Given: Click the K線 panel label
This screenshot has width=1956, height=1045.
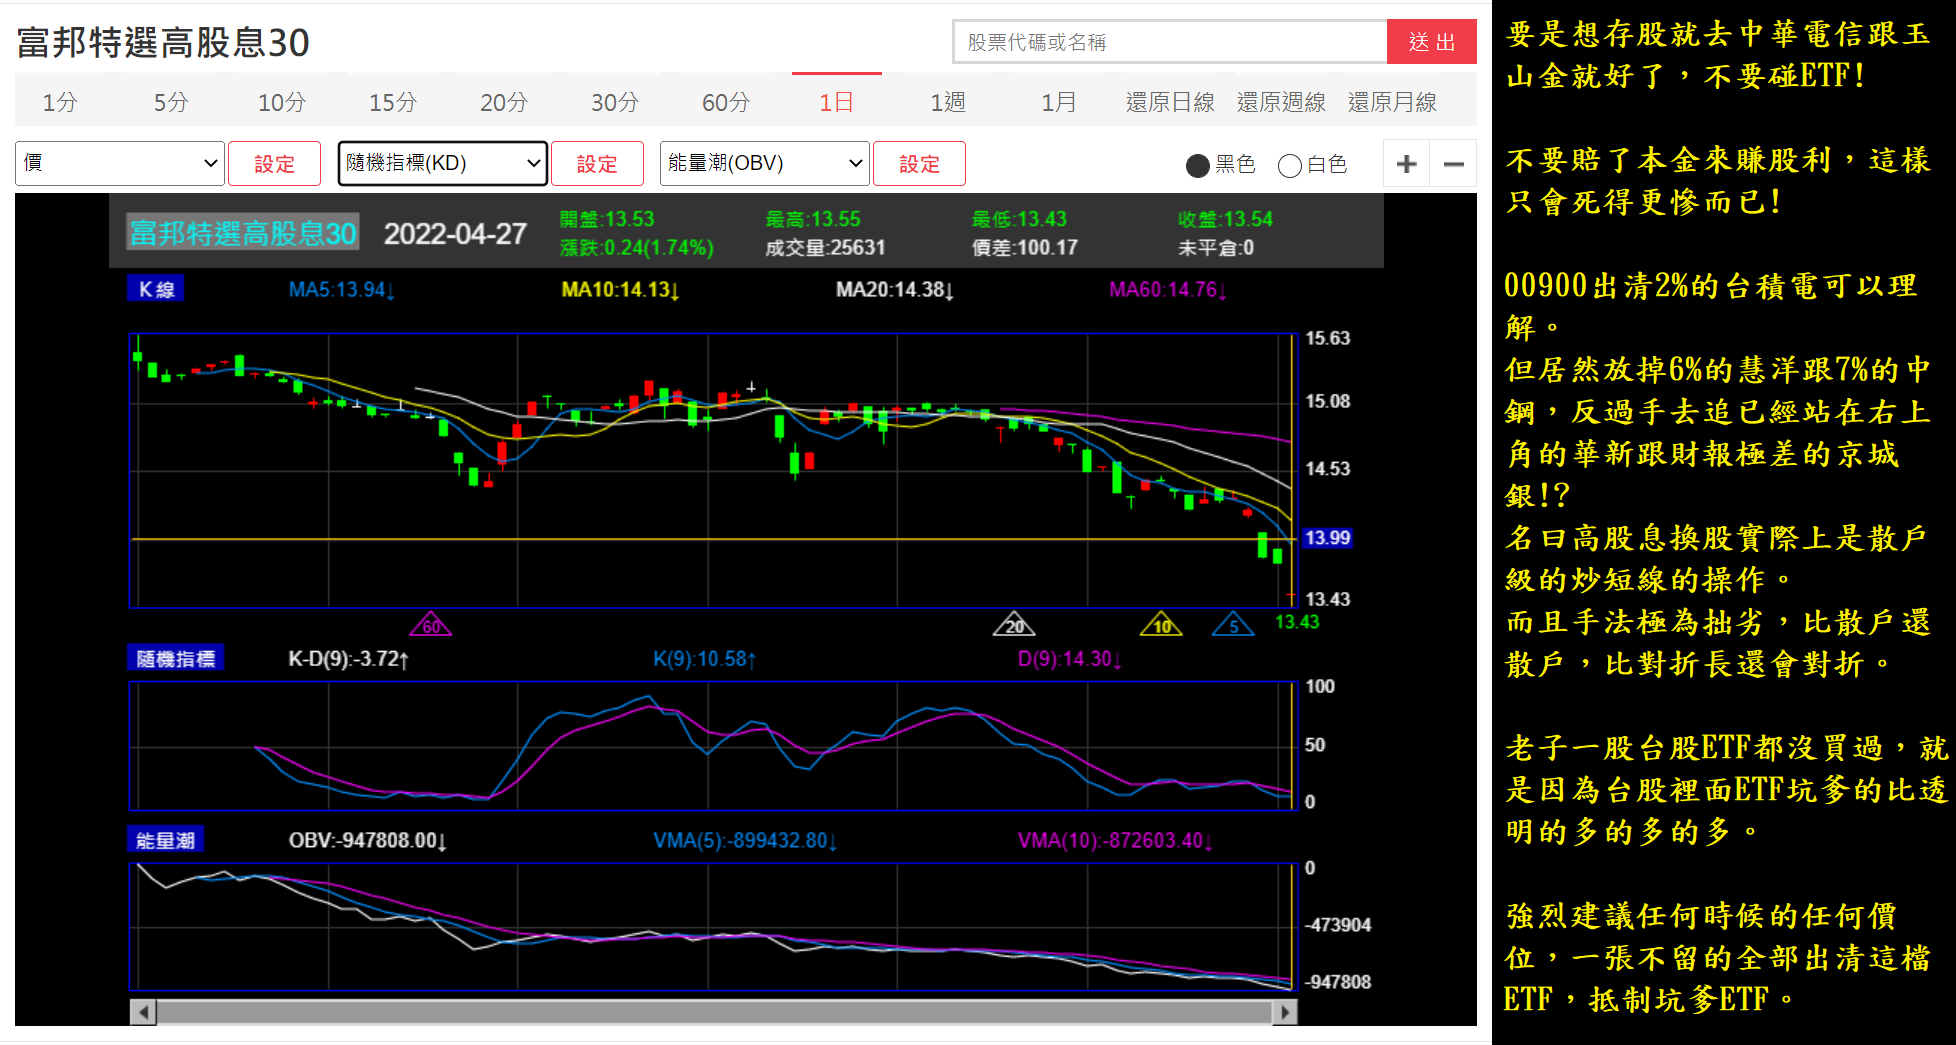Looking at the screenshot, I should point(156,289).
